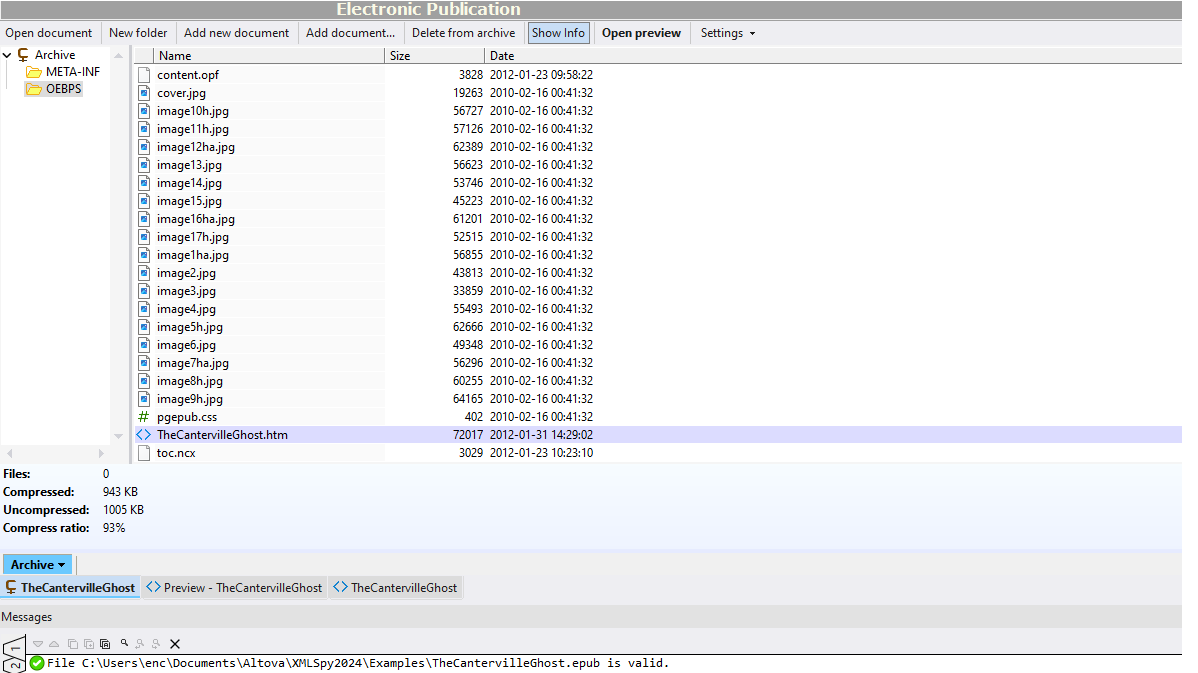Open the Settings dropdown menu
The height and width of the screenshot is (673, 1198).
[726, 32]
